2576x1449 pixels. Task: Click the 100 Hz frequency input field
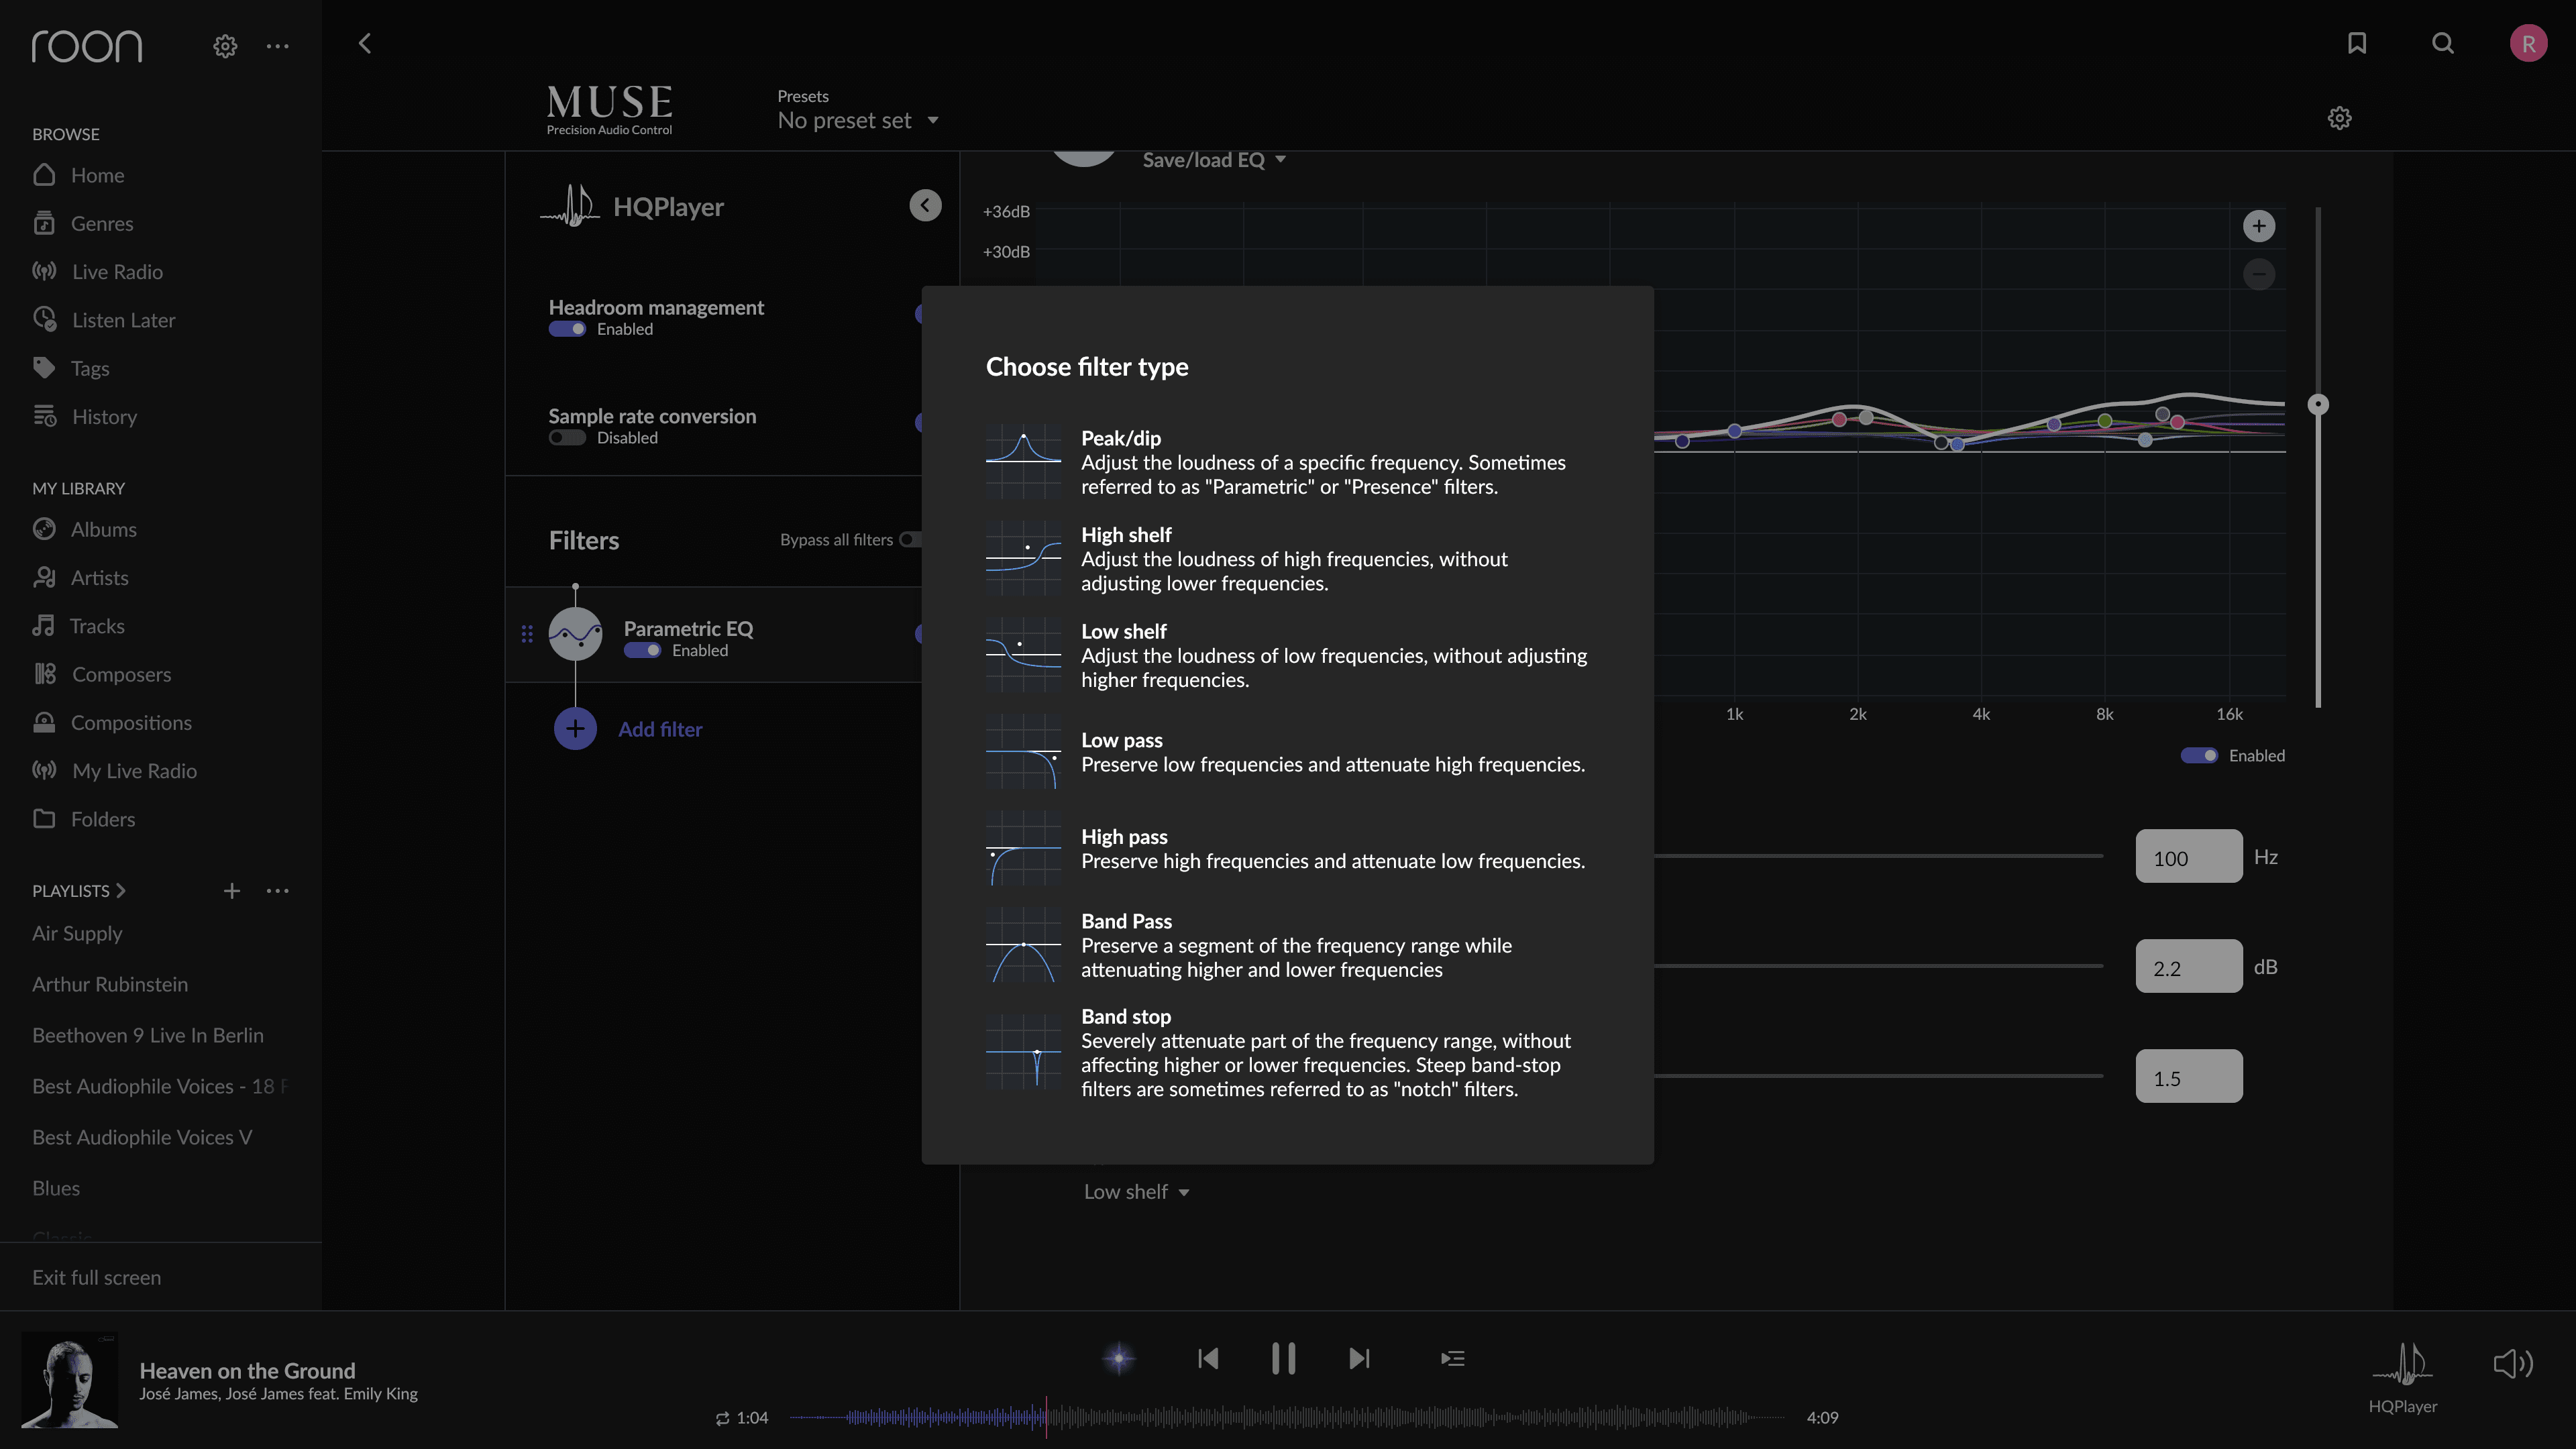(2189, 857)
